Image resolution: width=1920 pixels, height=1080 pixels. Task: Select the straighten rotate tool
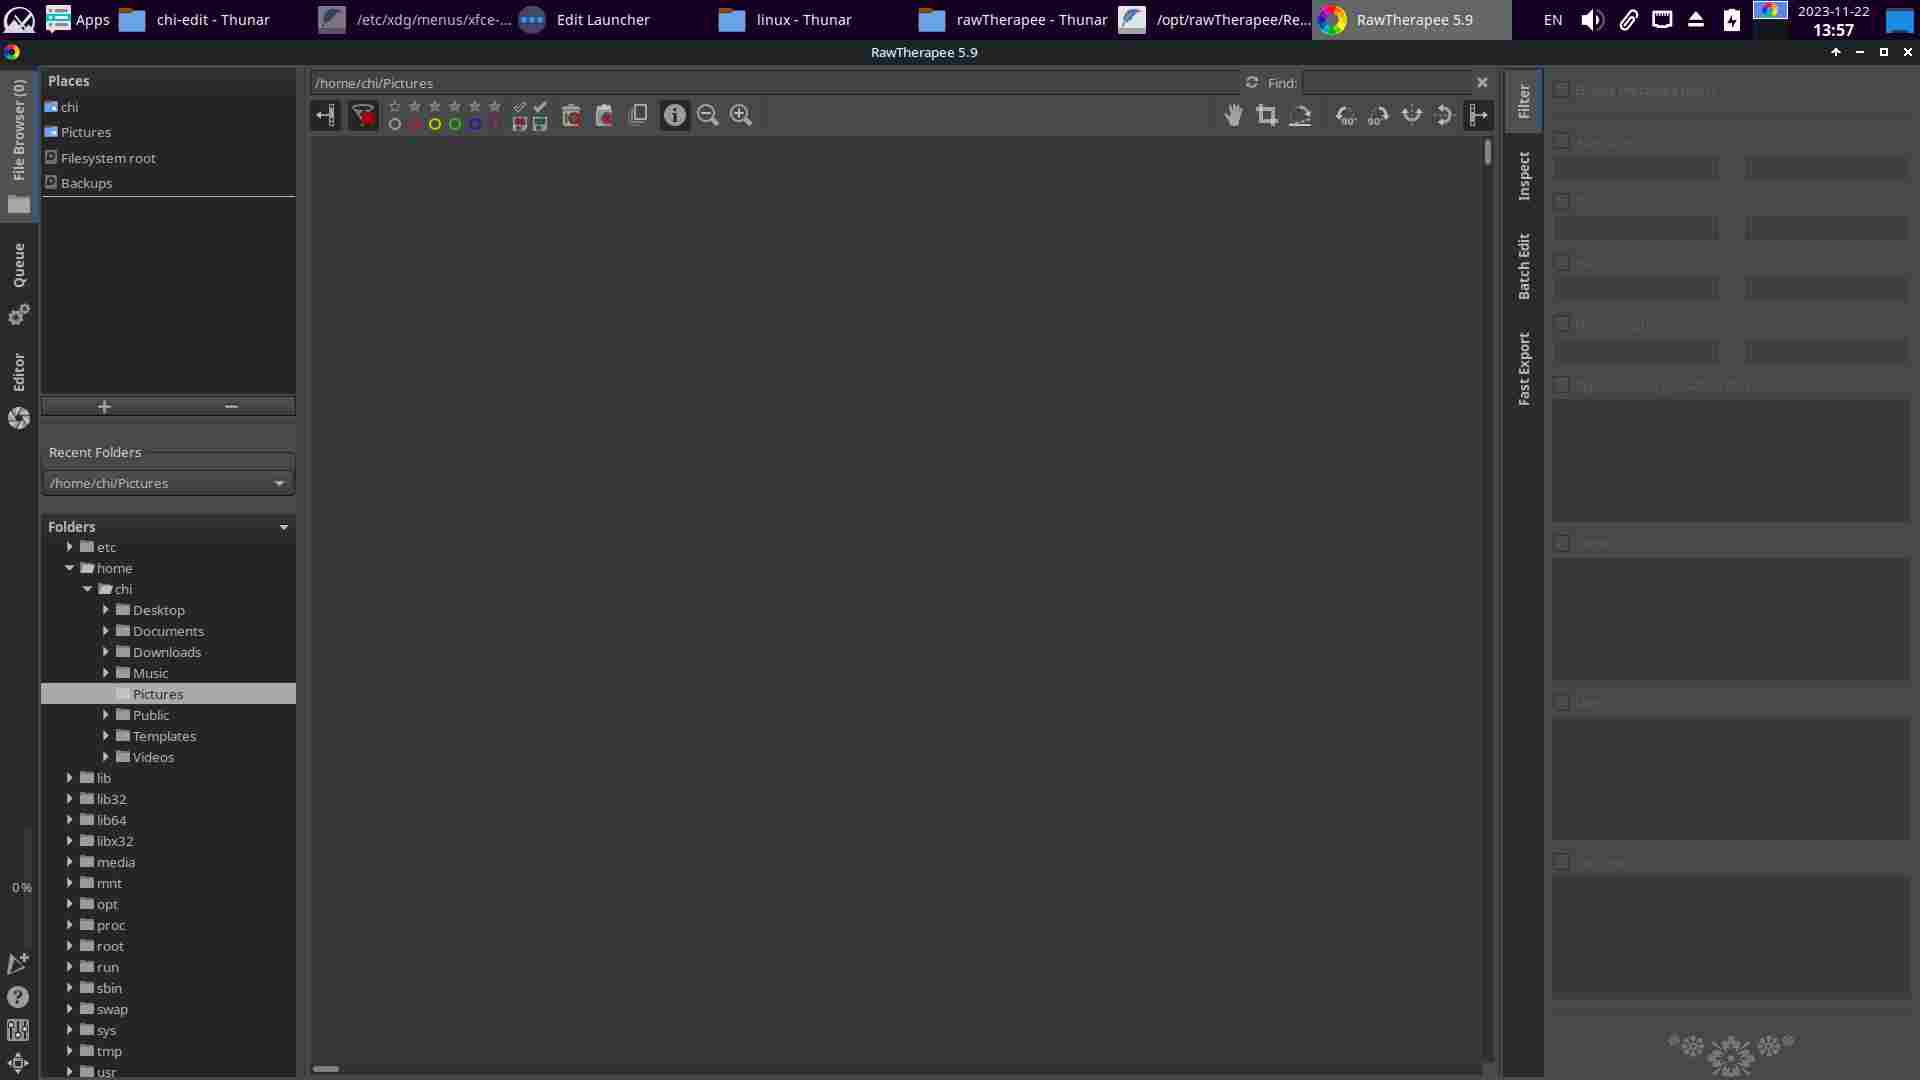1300,116
